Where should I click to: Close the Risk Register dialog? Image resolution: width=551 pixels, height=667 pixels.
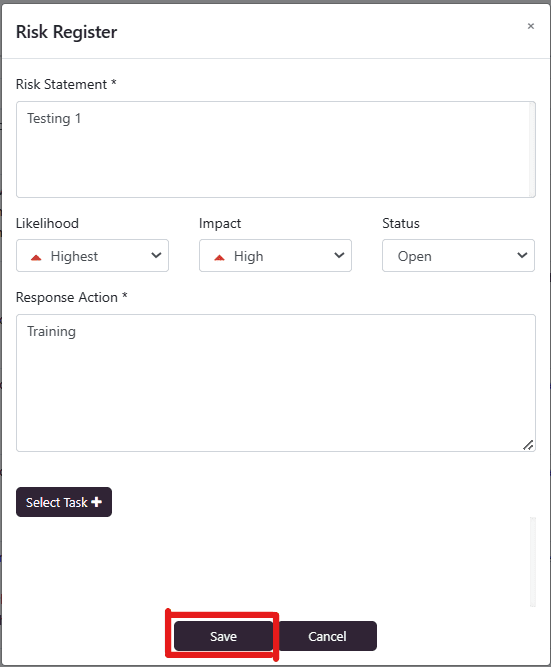(531, 26)
